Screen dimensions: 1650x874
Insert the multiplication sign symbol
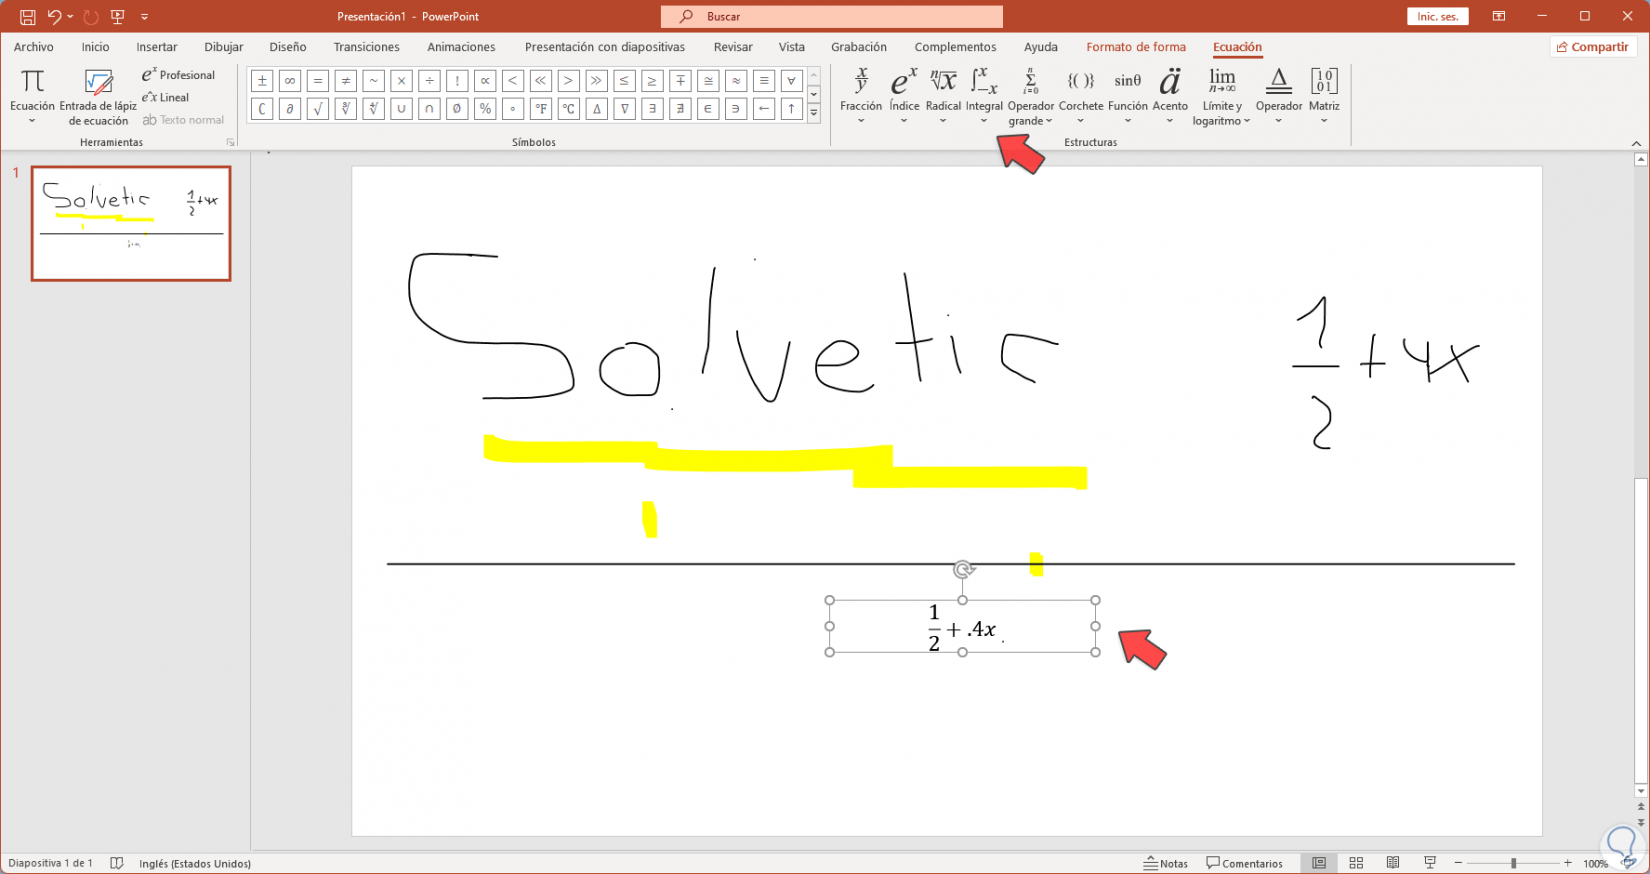point(401,81)
